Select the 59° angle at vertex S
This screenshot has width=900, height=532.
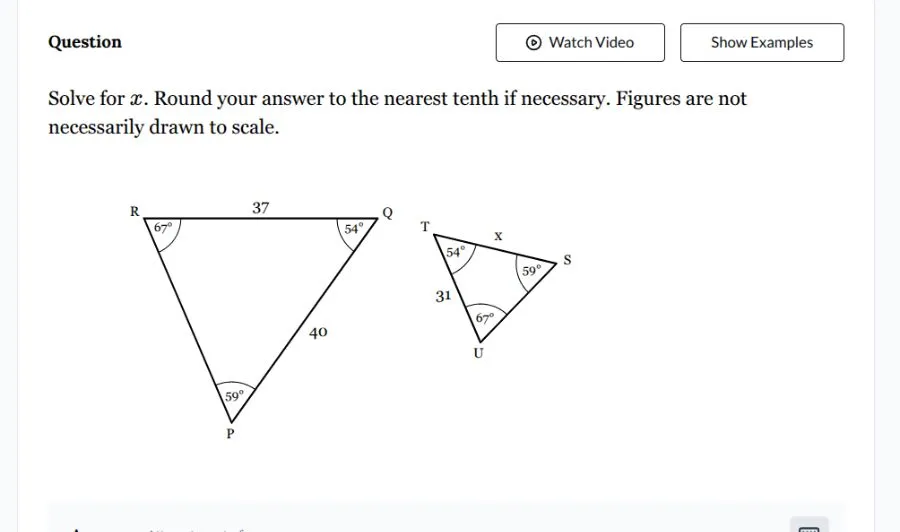point(531,270)
